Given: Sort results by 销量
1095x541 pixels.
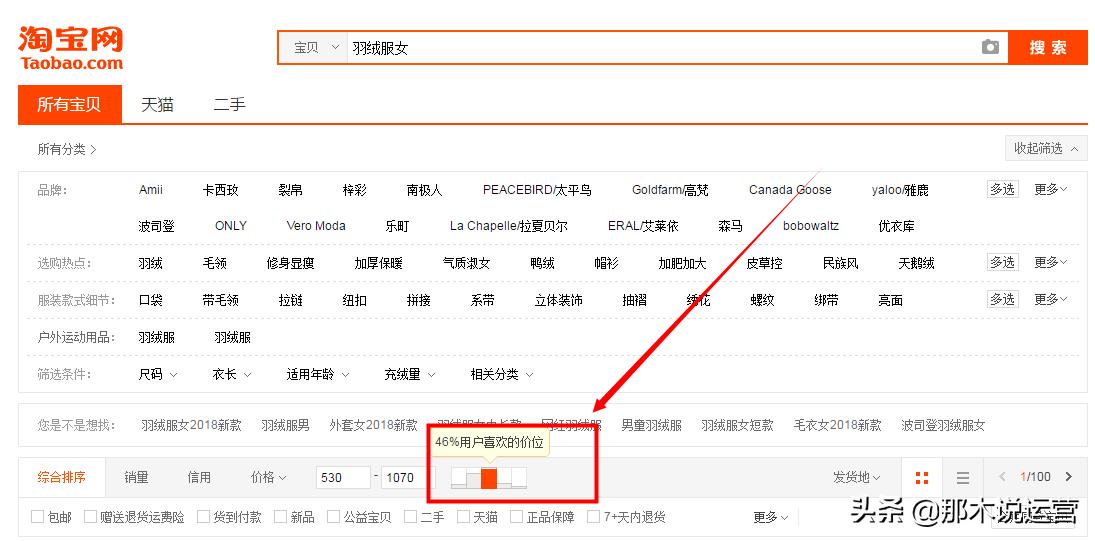Looking at the screenshot, I should [x=136, y=477].
